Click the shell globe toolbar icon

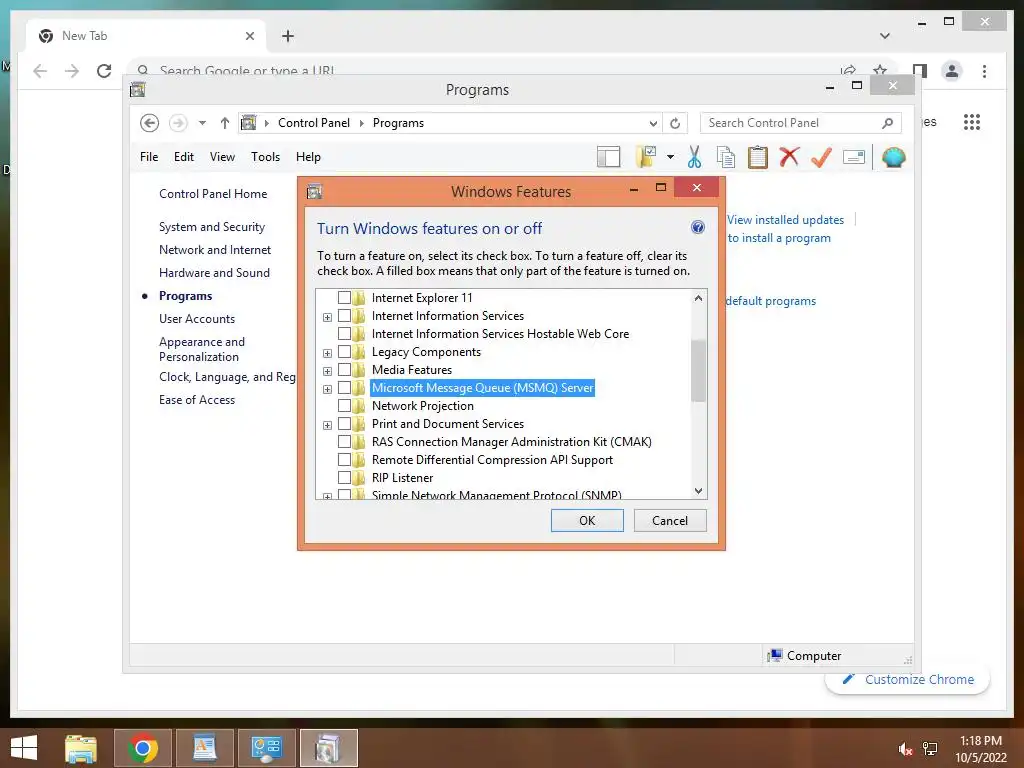click(893, 157)
